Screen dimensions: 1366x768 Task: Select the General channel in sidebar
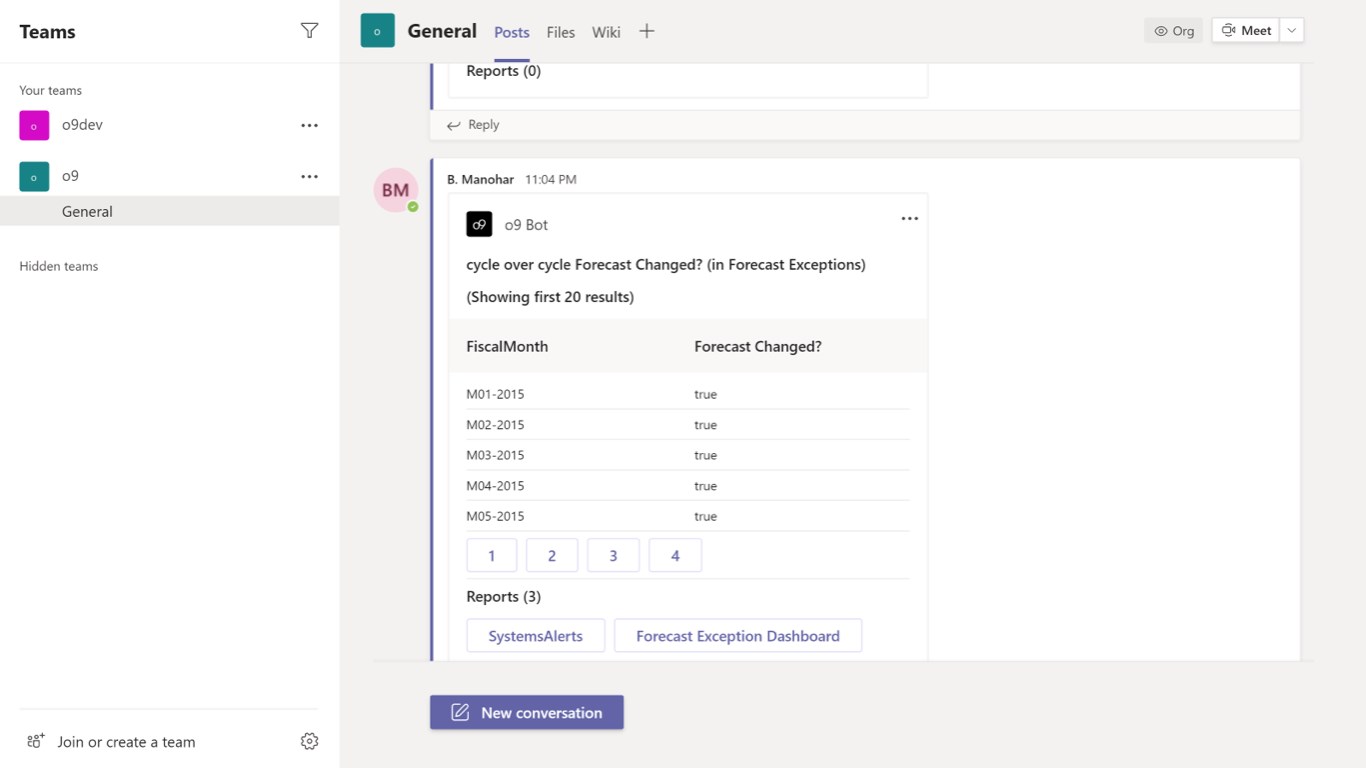point(87,211)
